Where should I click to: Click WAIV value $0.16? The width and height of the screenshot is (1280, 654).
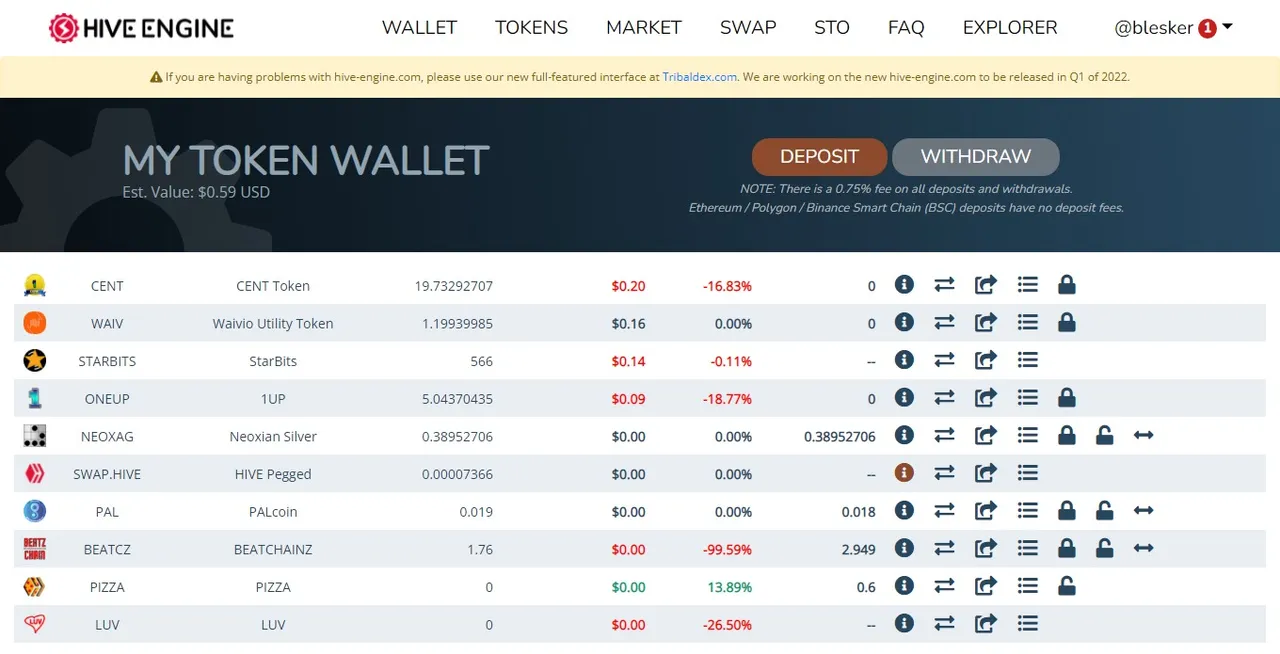629,324
